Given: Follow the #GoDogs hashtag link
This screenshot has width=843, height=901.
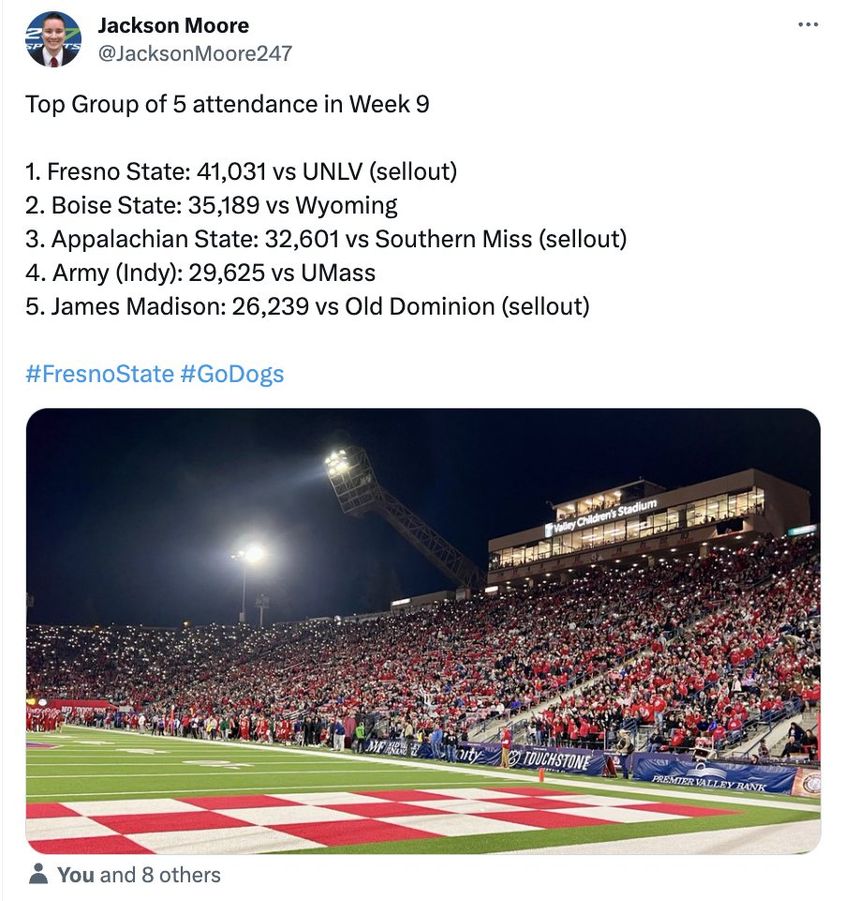Looking at the screenshot, I should pos(232,374).
